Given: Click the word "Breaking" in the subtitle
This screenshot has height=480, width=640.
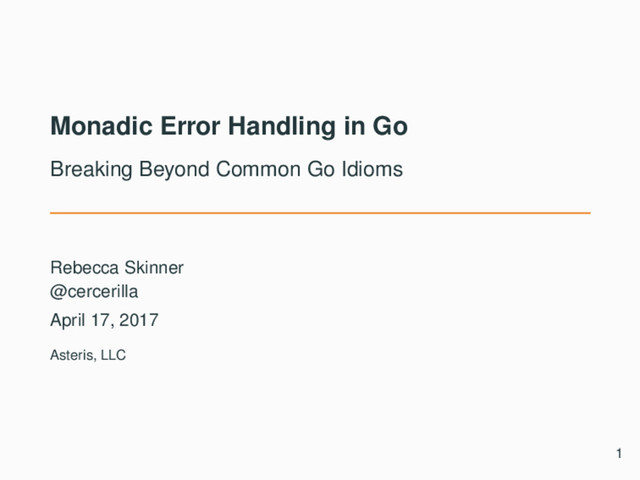Looking at the screenshot, I should [85, 170].
